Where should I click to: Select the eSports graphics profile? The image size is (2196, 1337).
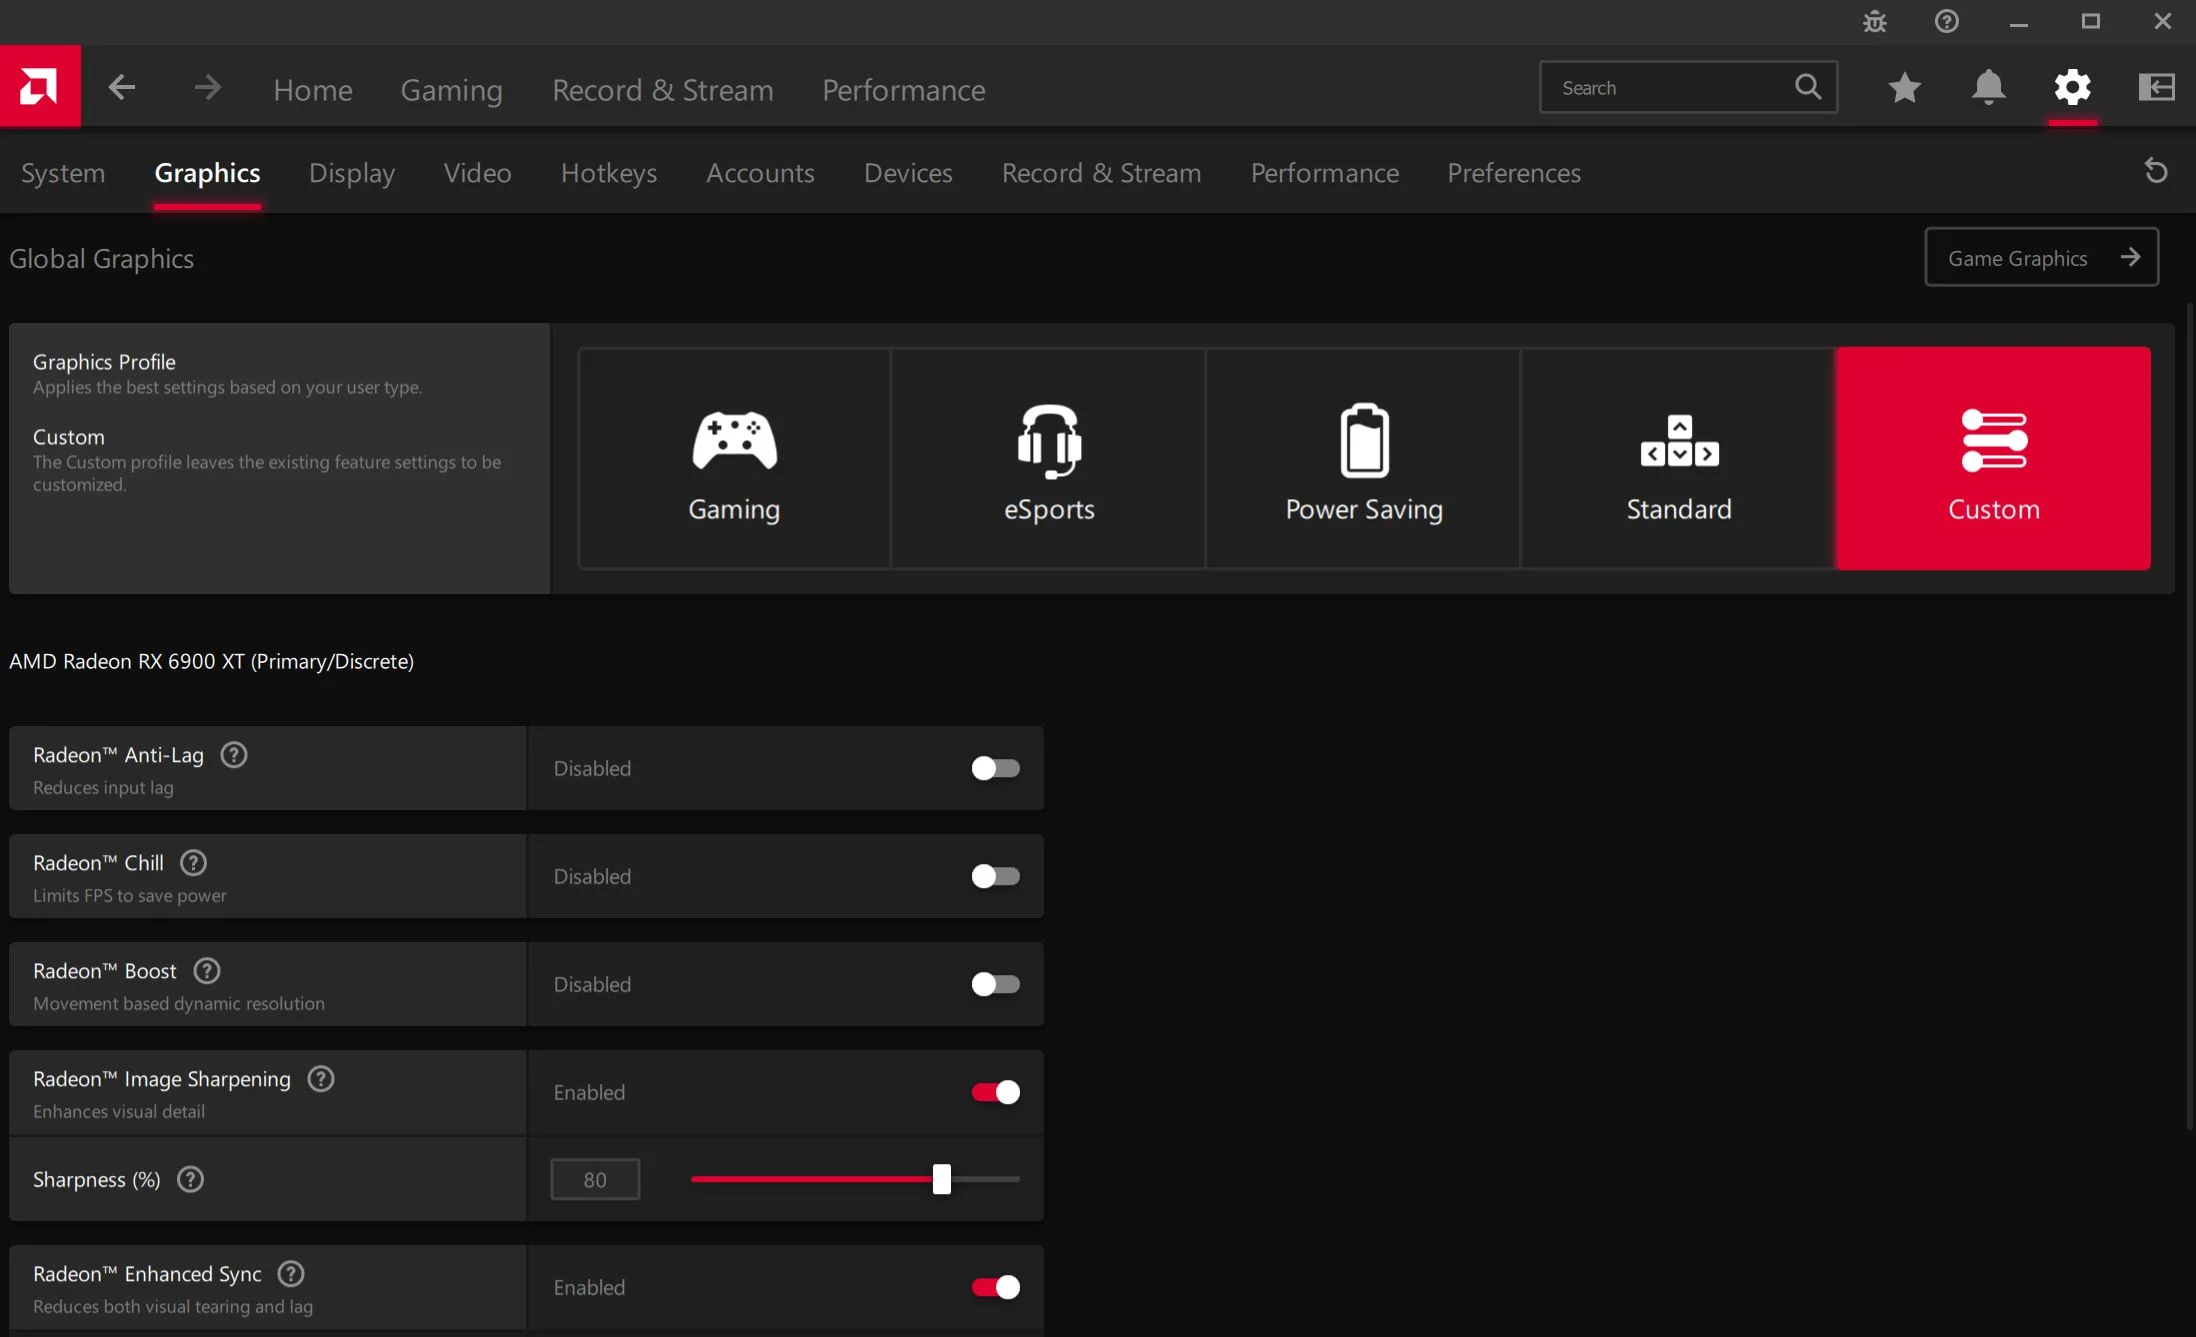pos(1049,459)
